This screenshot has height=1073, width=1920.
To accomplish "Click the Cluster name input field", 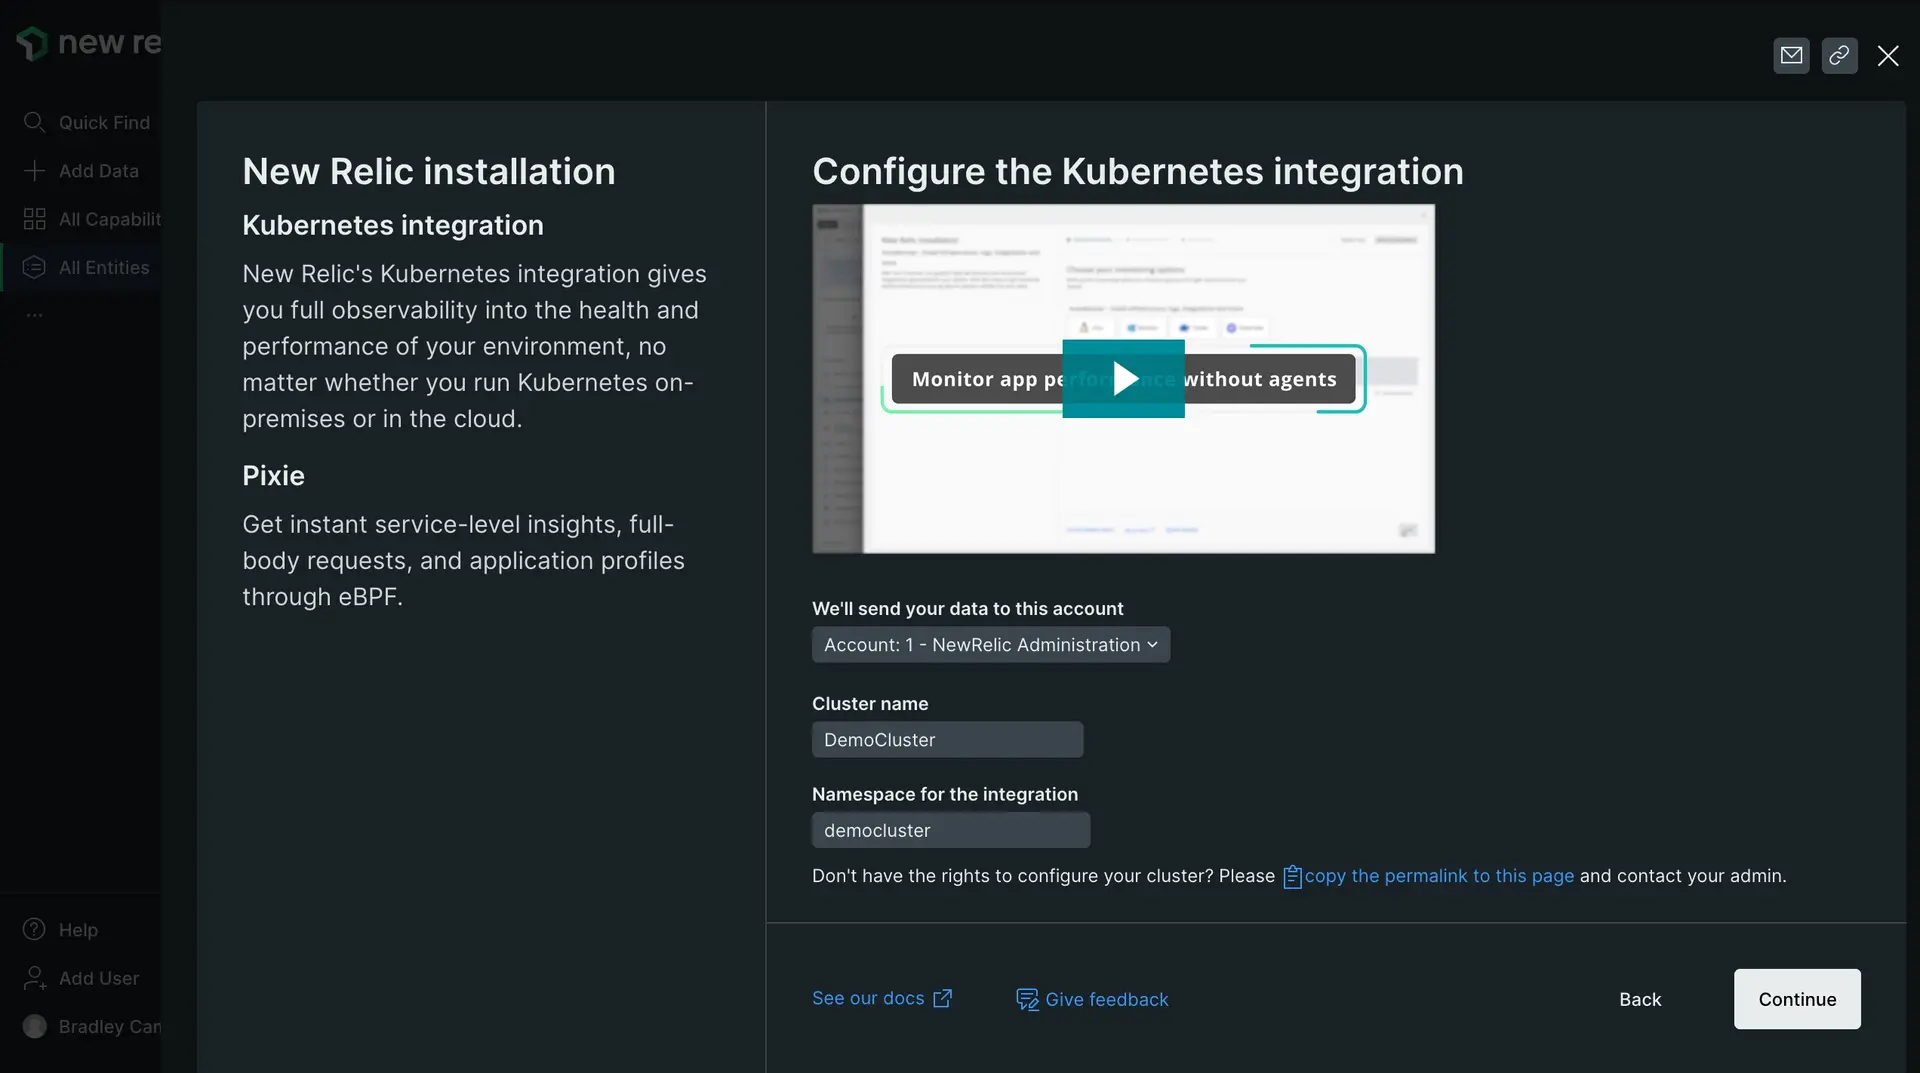I will [x=947, y=740].
